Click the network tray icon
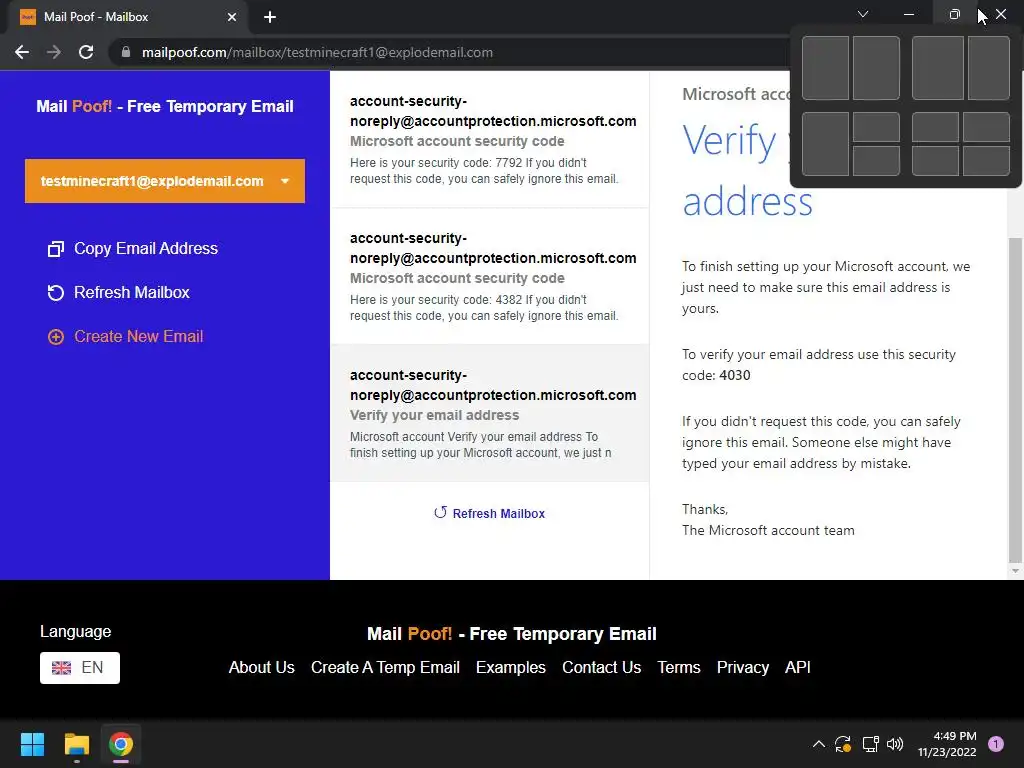This screenshot has width=1024, height=768. pos(871,744)
